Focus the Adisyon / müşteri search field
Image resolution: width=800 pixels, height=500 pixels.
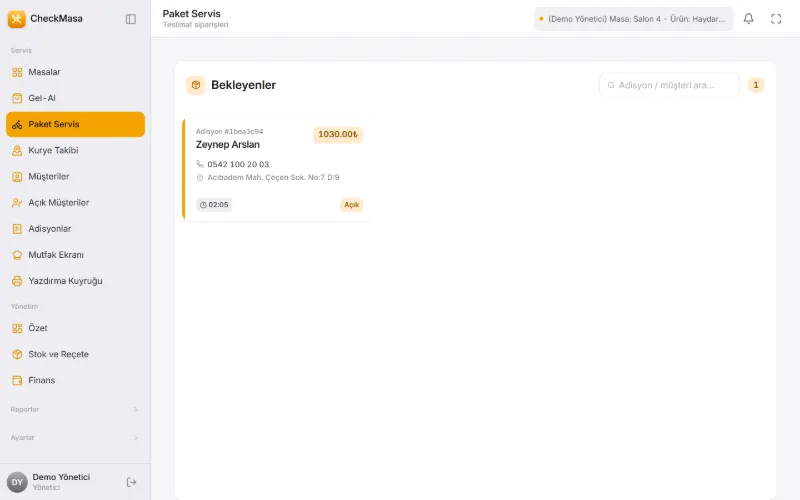[669, 85]
